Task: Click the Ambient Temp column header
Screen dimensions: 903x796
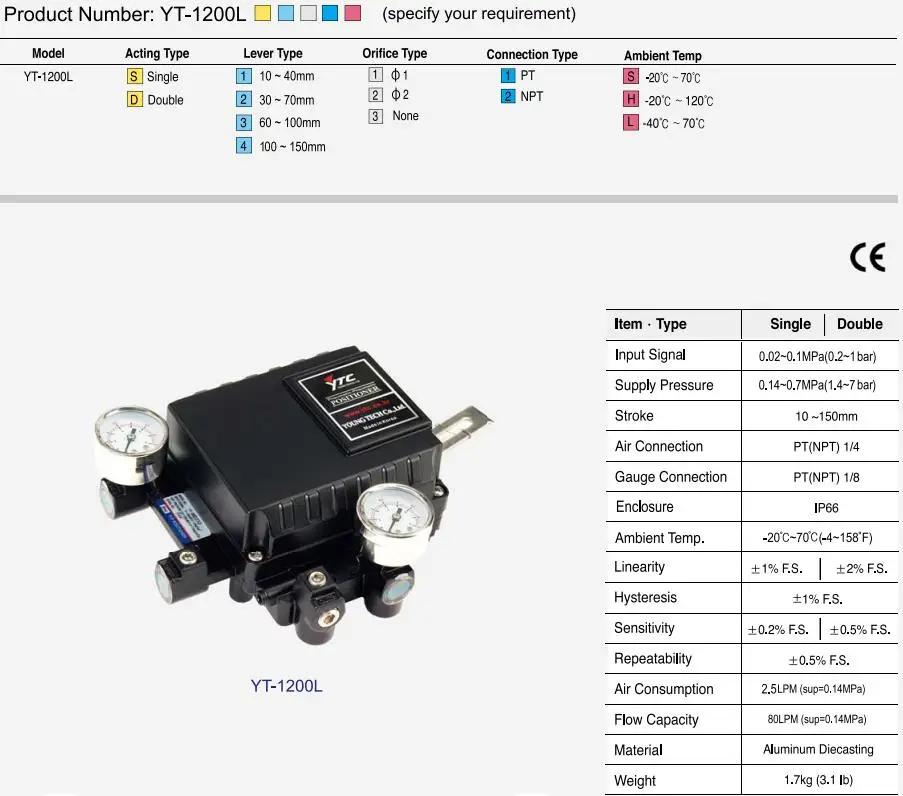Action: pos(663,56)
